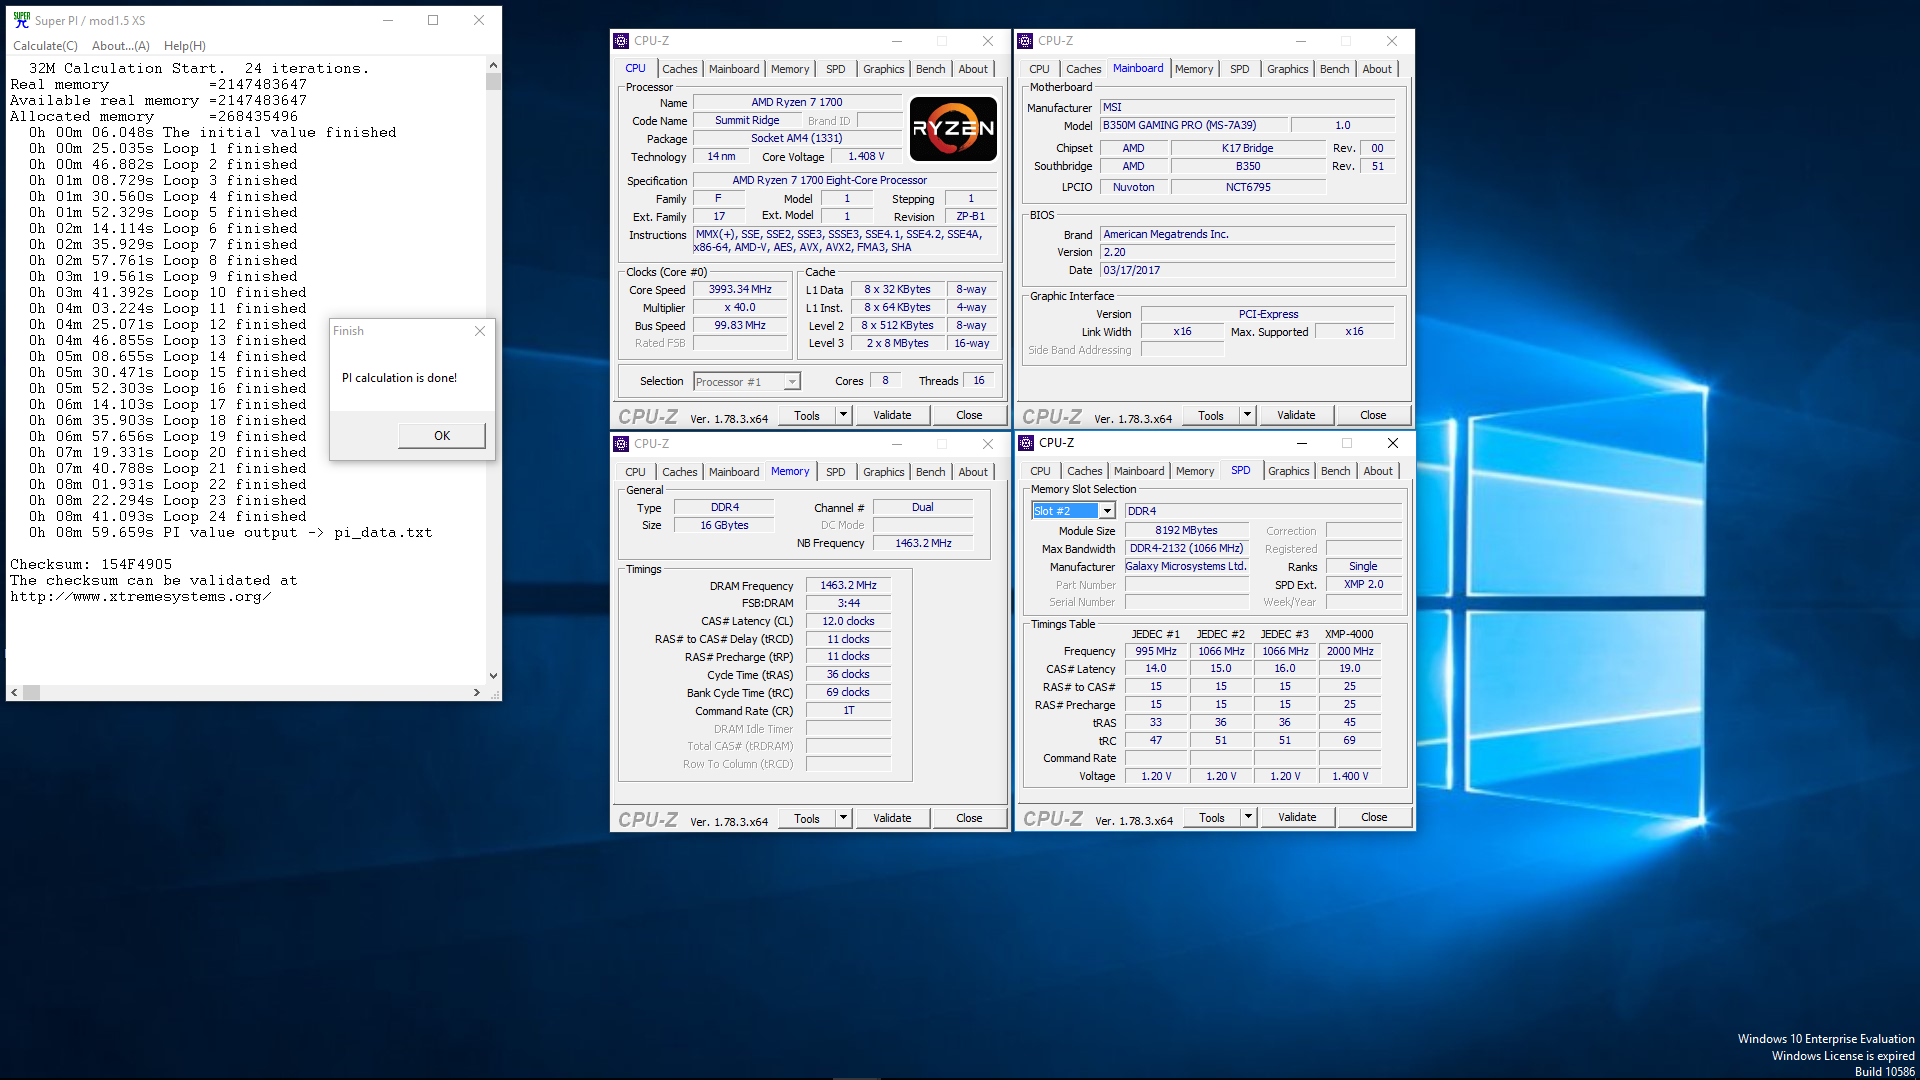The image size is (1920, 1080).
Task: Click CPU-Z chip icon in SPD window title
Action: (1026, 443)
